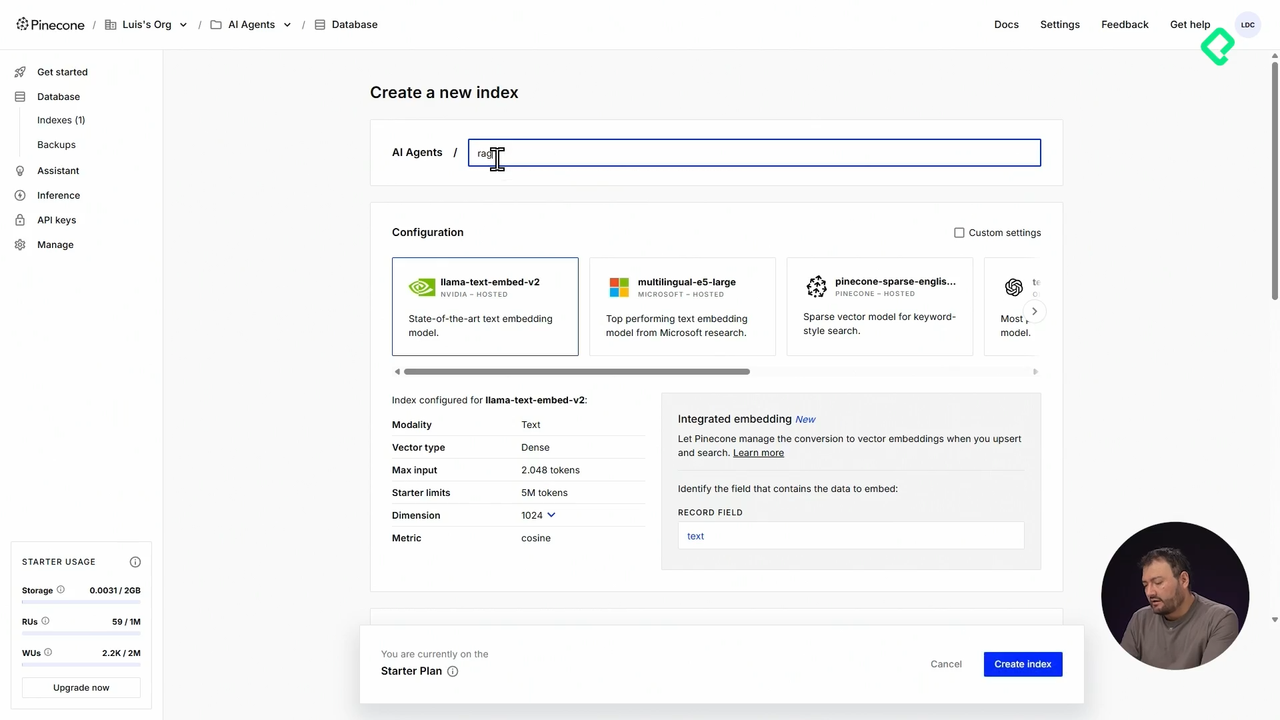Click the 'Dense' Vector type value
This screenshot has height=720, width=1280.
click(535, 448)
